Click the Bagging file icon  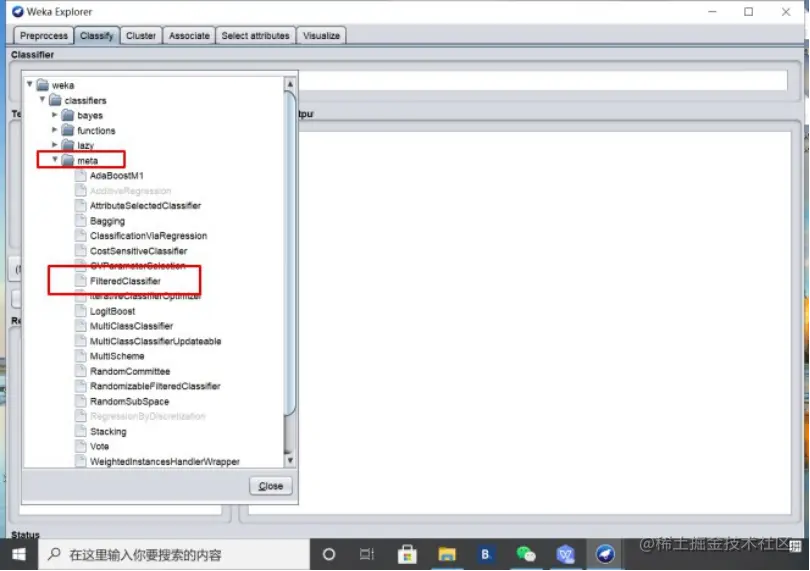click(x=80, y=221)
